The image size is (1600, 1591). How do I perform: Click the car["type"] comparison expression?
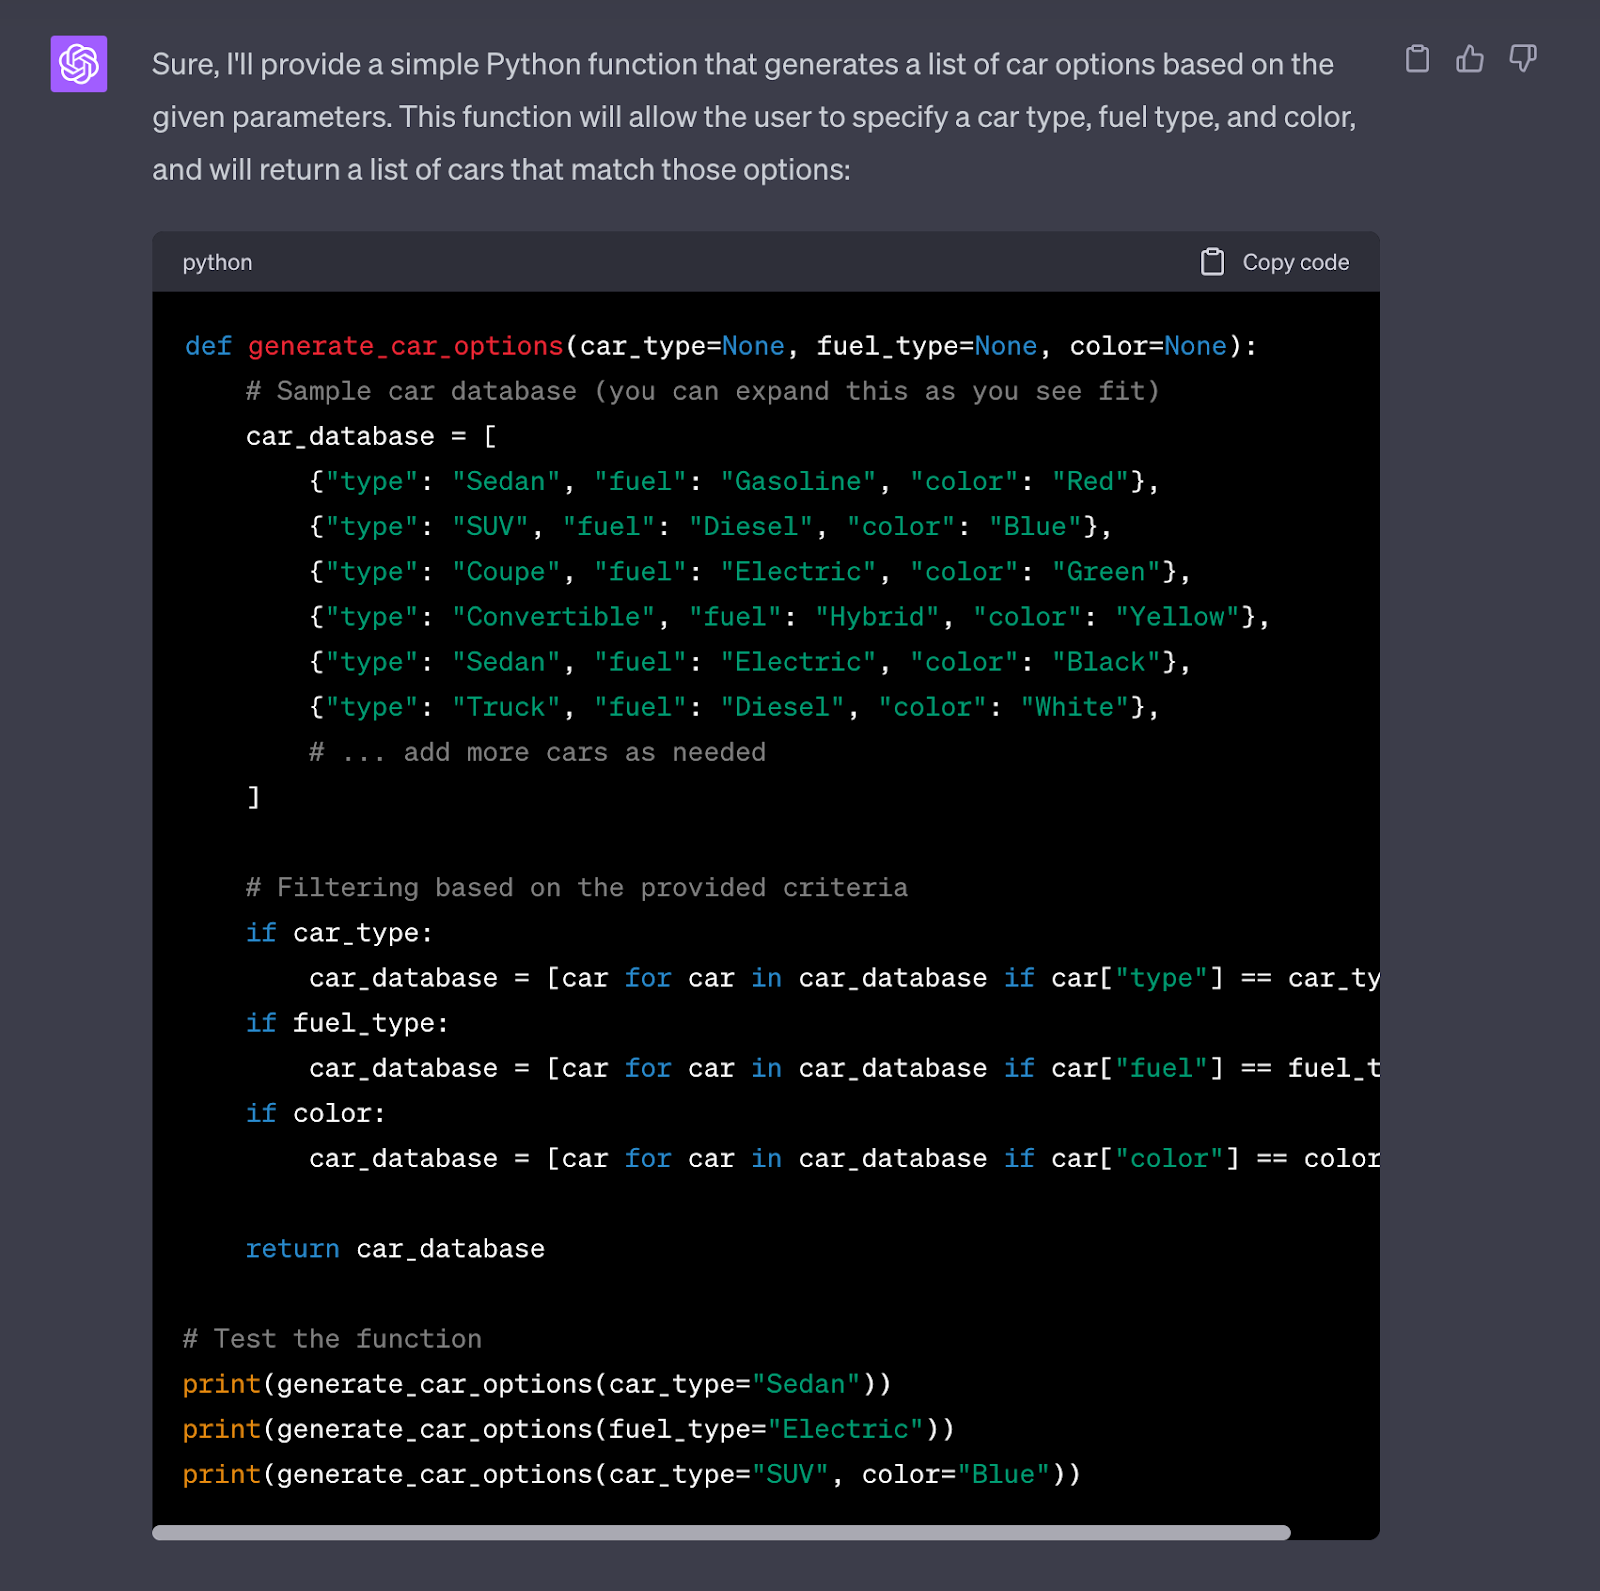point(1216,977)
